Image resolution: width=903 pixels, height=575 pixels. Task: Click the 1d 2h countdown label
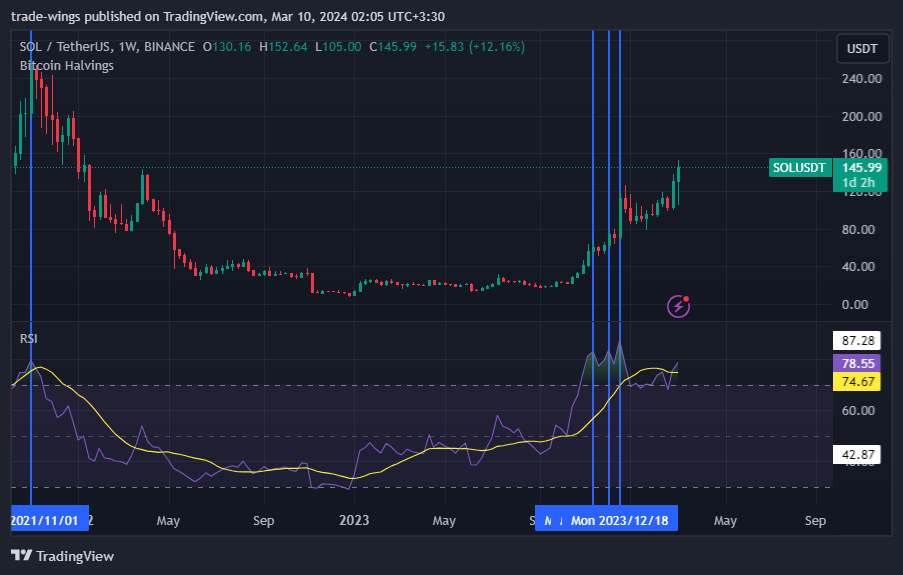tap(859, 183)
